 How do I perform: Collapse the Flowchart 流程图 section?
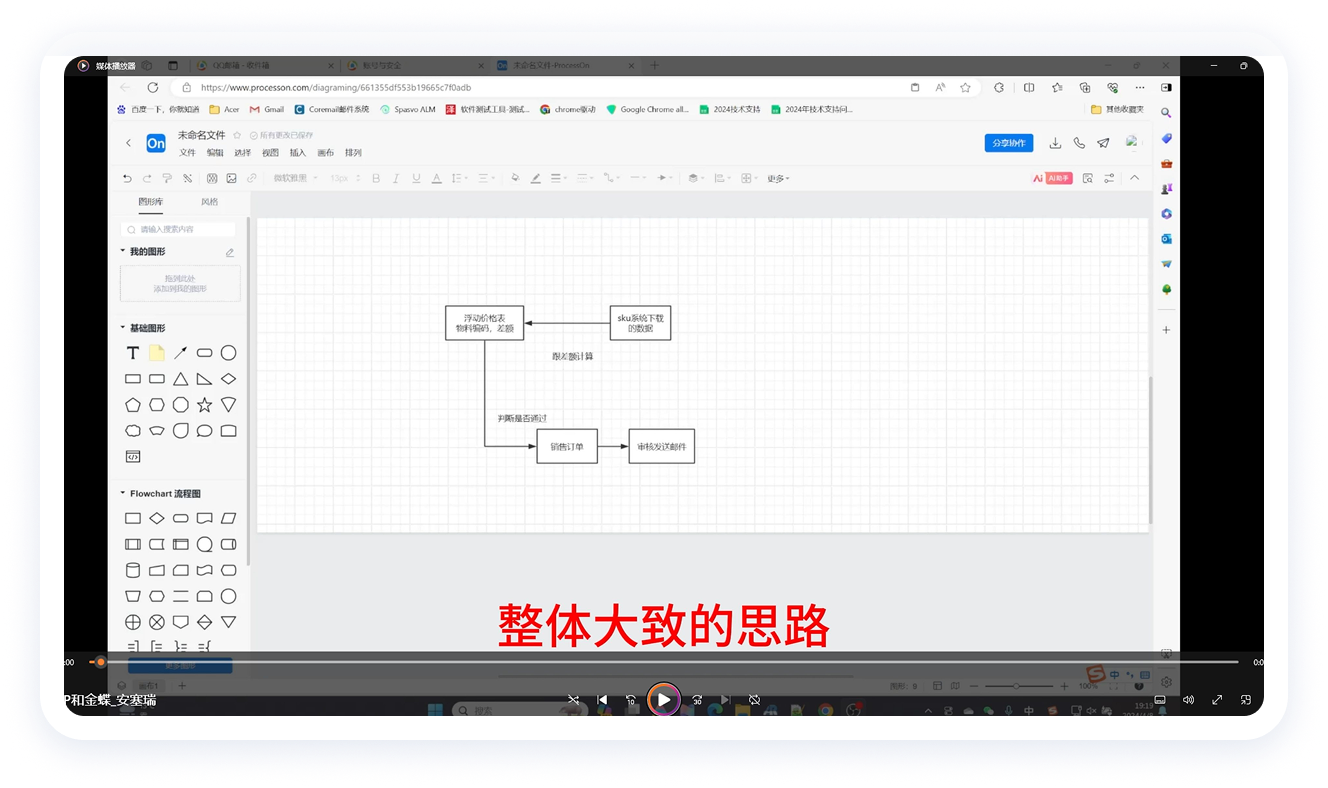(x=123, y=493)
